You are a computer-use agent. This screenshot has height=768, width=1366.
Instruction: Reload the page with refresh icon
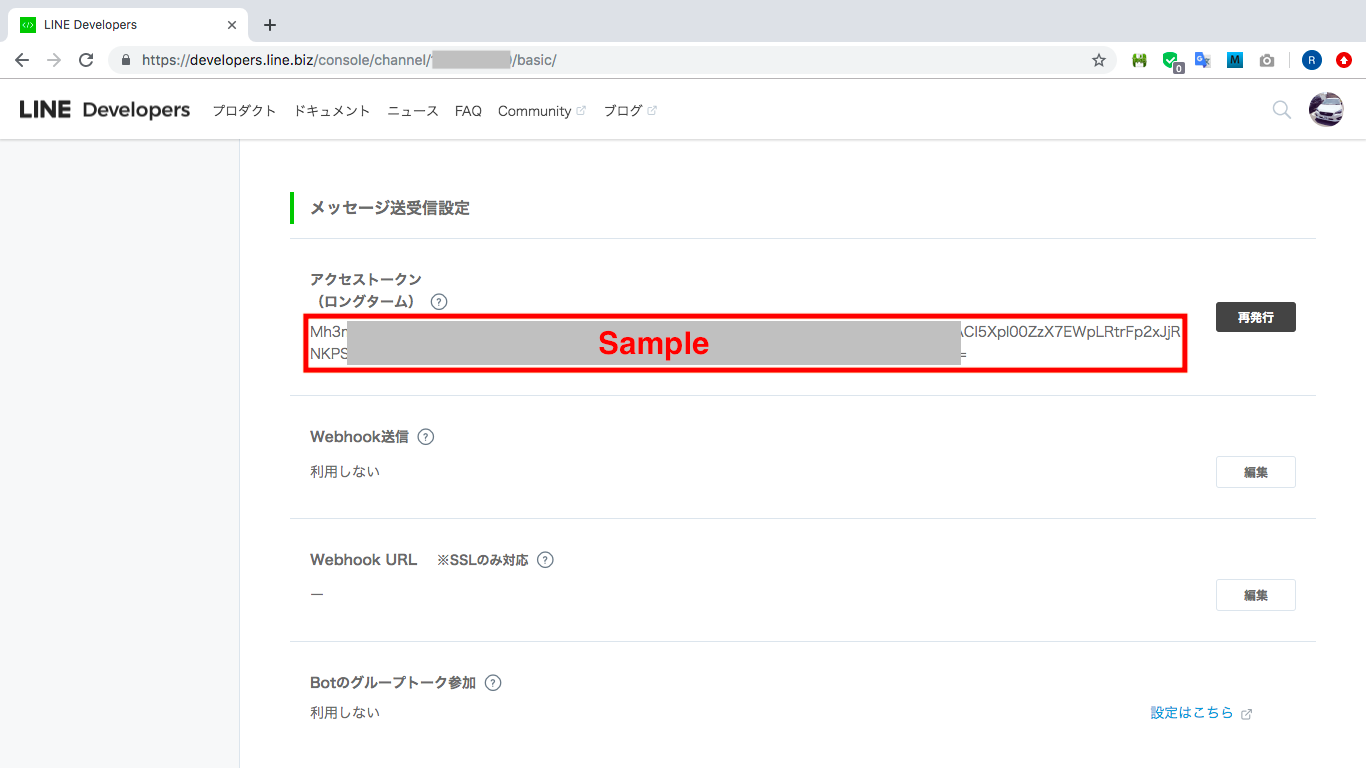(86, 60)
